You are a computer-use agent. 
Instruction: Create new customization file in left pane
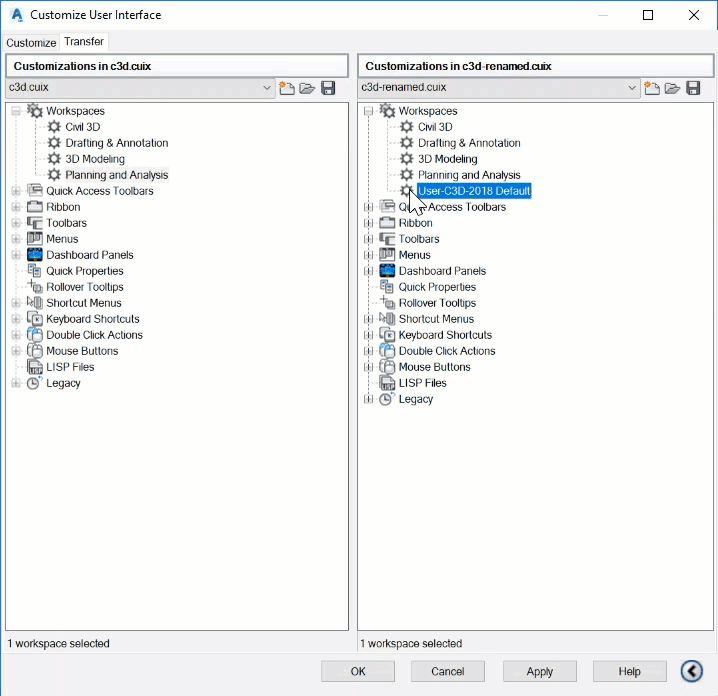click(287, 87)
